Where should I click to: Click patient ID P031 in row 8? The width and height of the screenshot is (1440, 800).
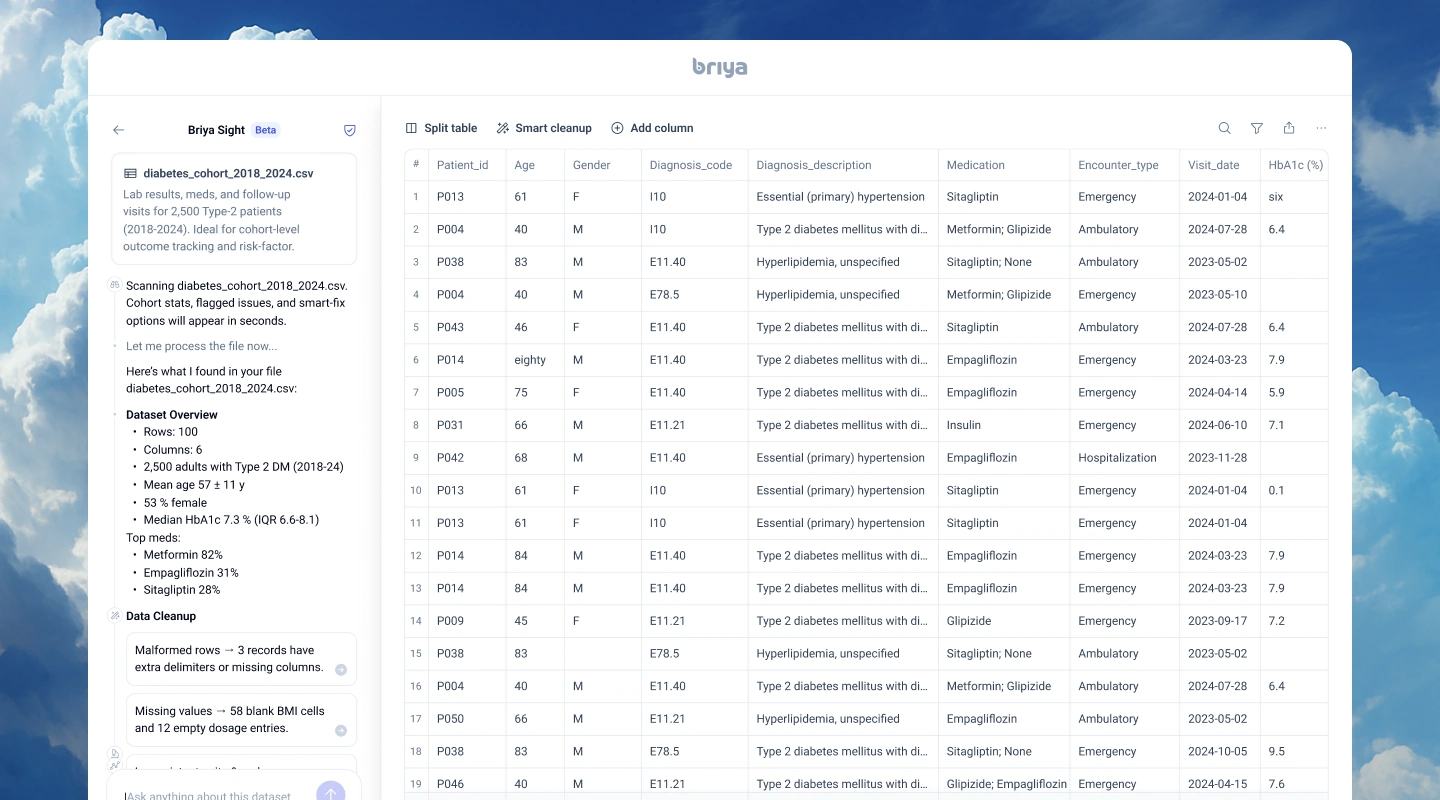467,425
